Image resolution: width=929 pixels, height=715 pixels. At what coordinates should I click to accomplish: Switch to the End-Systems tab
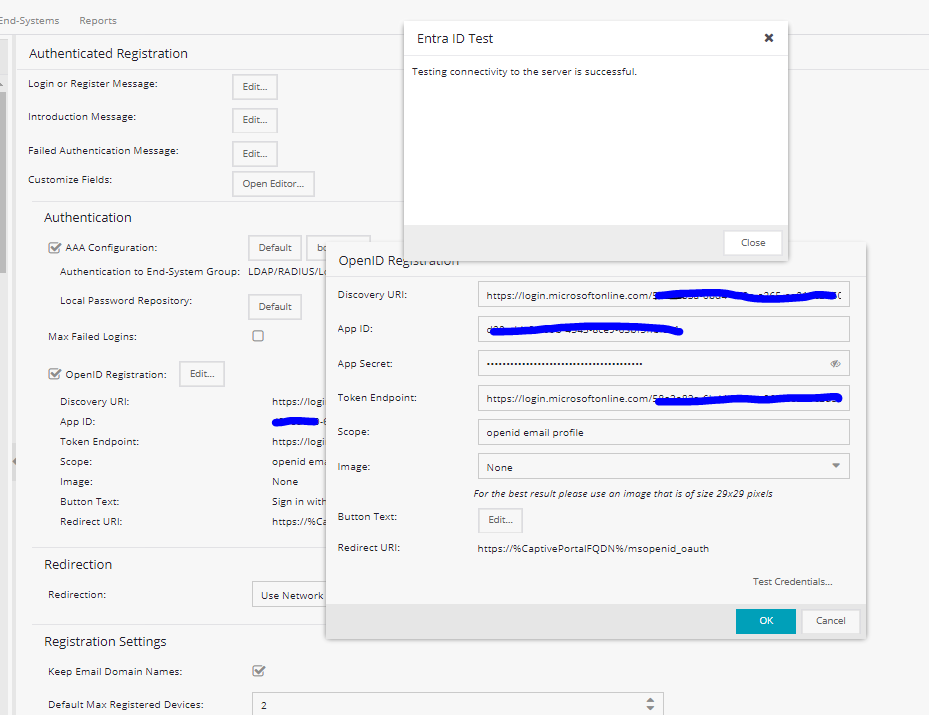tap(28, 20)
